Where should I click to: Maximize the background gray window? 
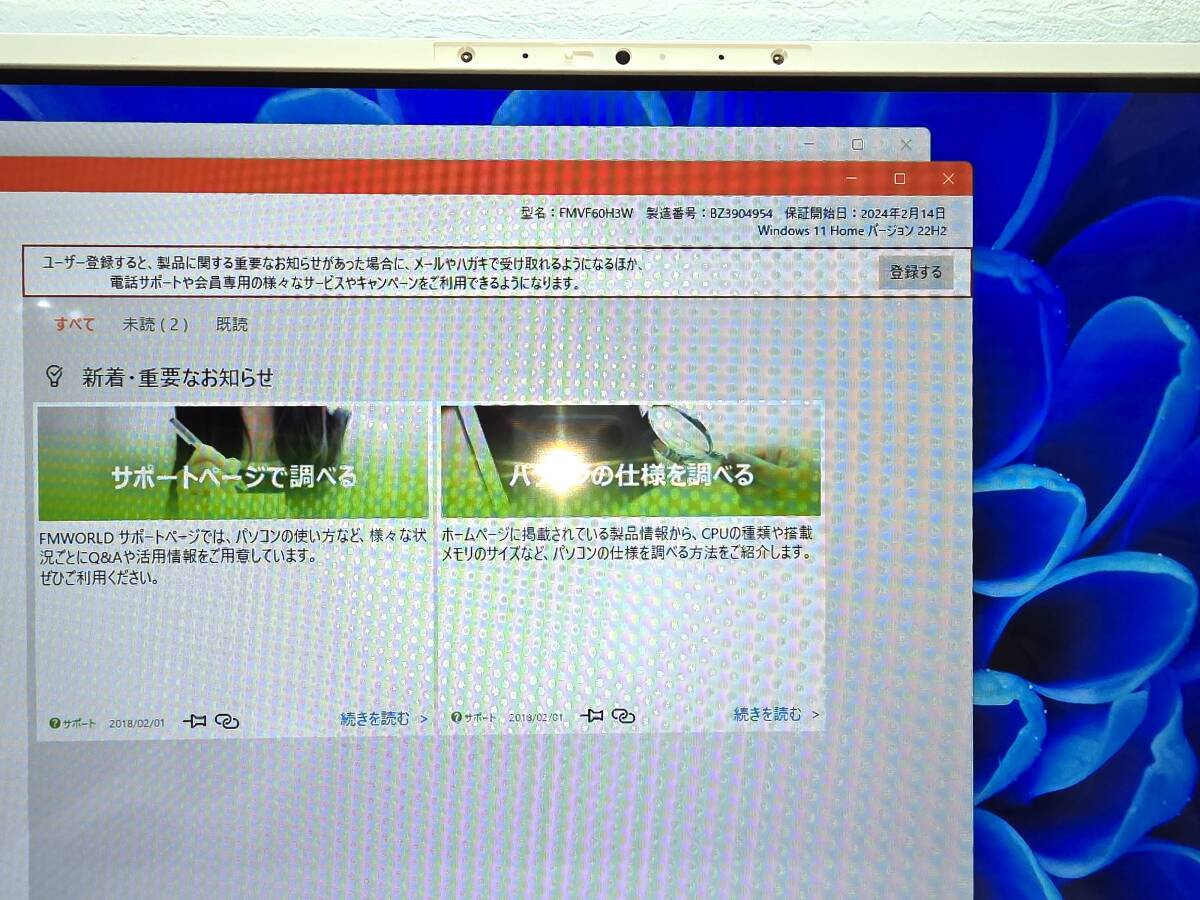point(857,144)
